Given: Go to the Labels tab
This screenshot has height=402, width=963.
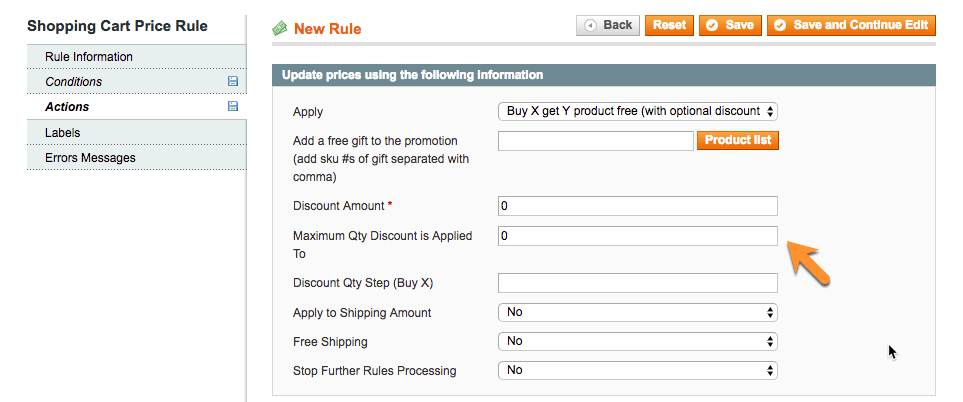Looking at the screenshot, I should [63, 132].
